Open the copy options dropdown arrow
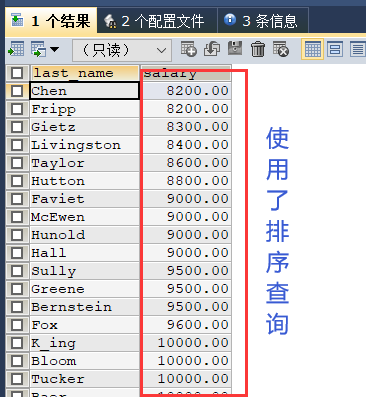 (x=54, y=50)
